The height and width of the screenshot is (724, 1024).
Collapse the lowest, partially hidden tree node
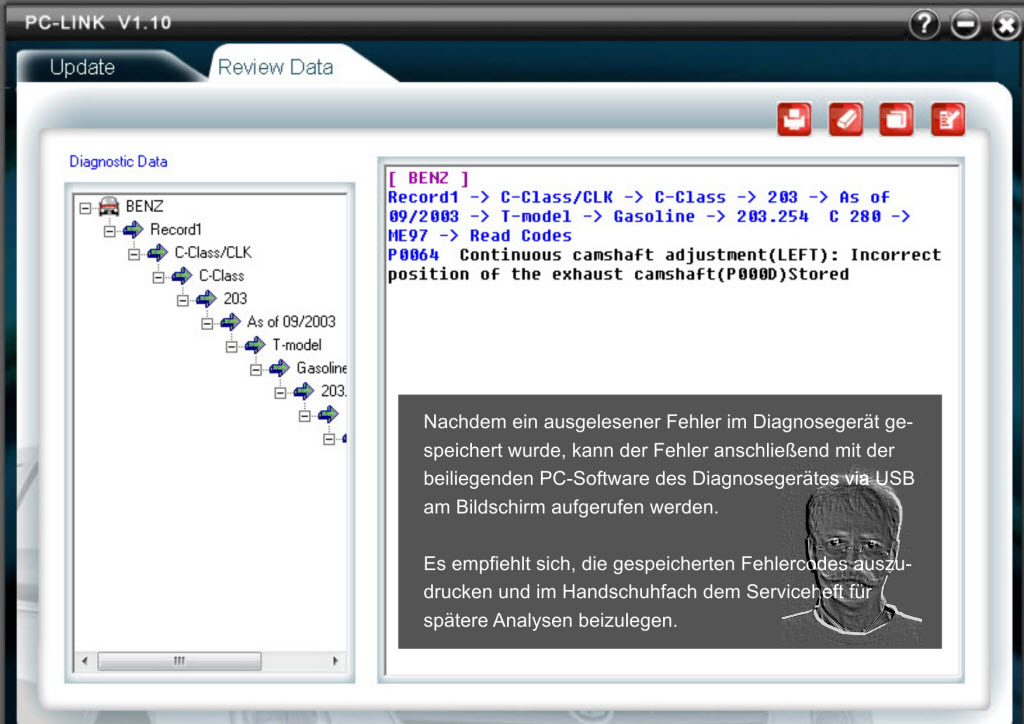[329, 439]
